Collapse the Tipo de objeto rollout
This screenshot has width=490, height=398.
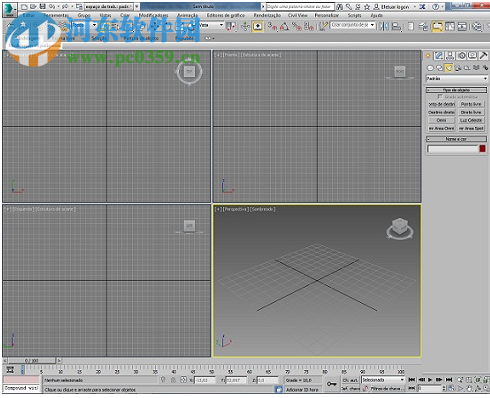457,90
